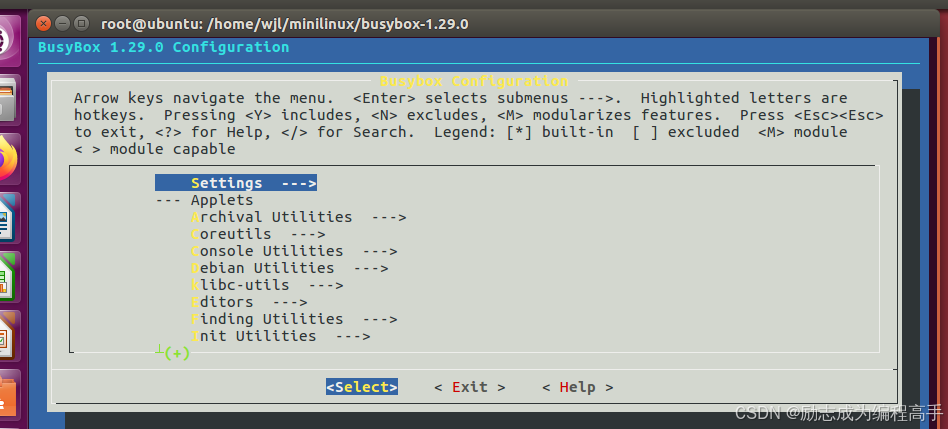Viewport: 948px width, 429px height.
Task: Click the yellow 'Busybox Configuration' dialog title
Action: click(474, 80)
